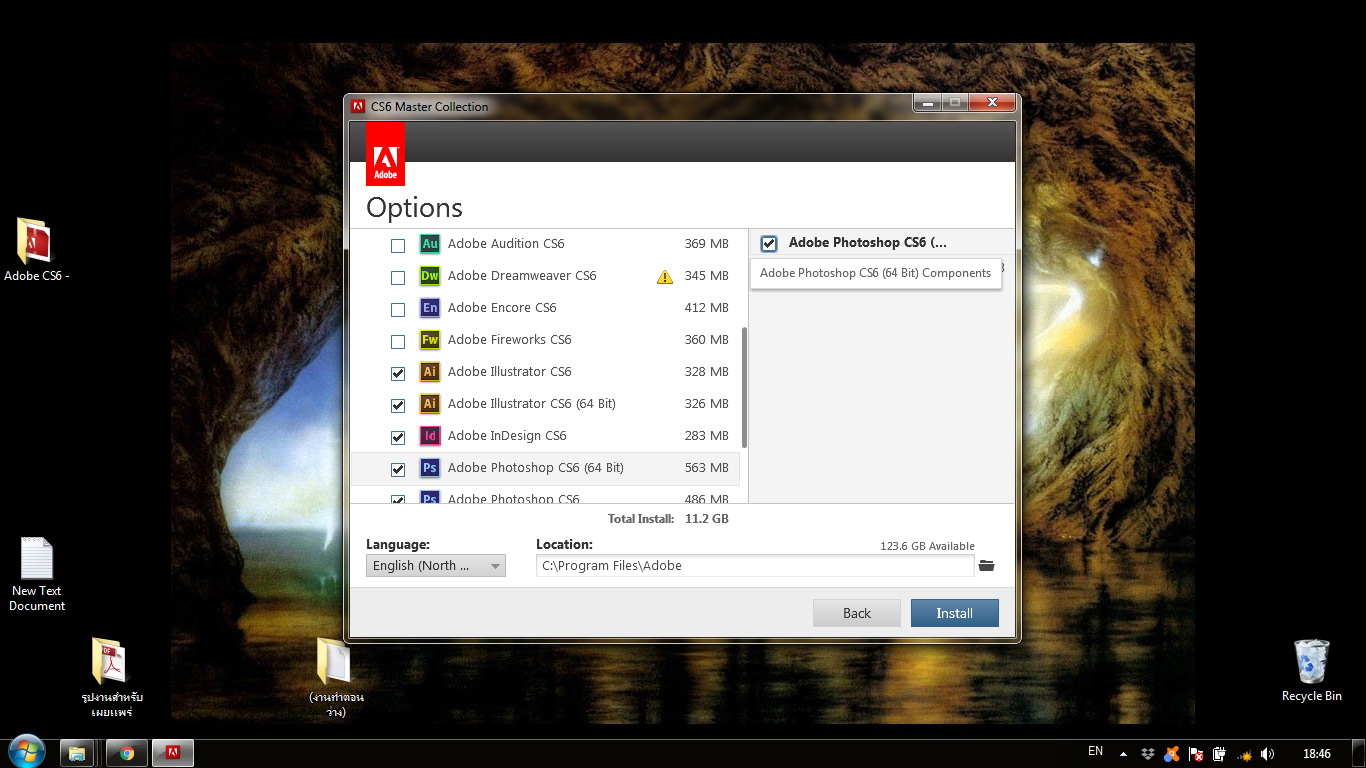Click the Options heading
1366x768 pixels.
click(x=414, y=208)
